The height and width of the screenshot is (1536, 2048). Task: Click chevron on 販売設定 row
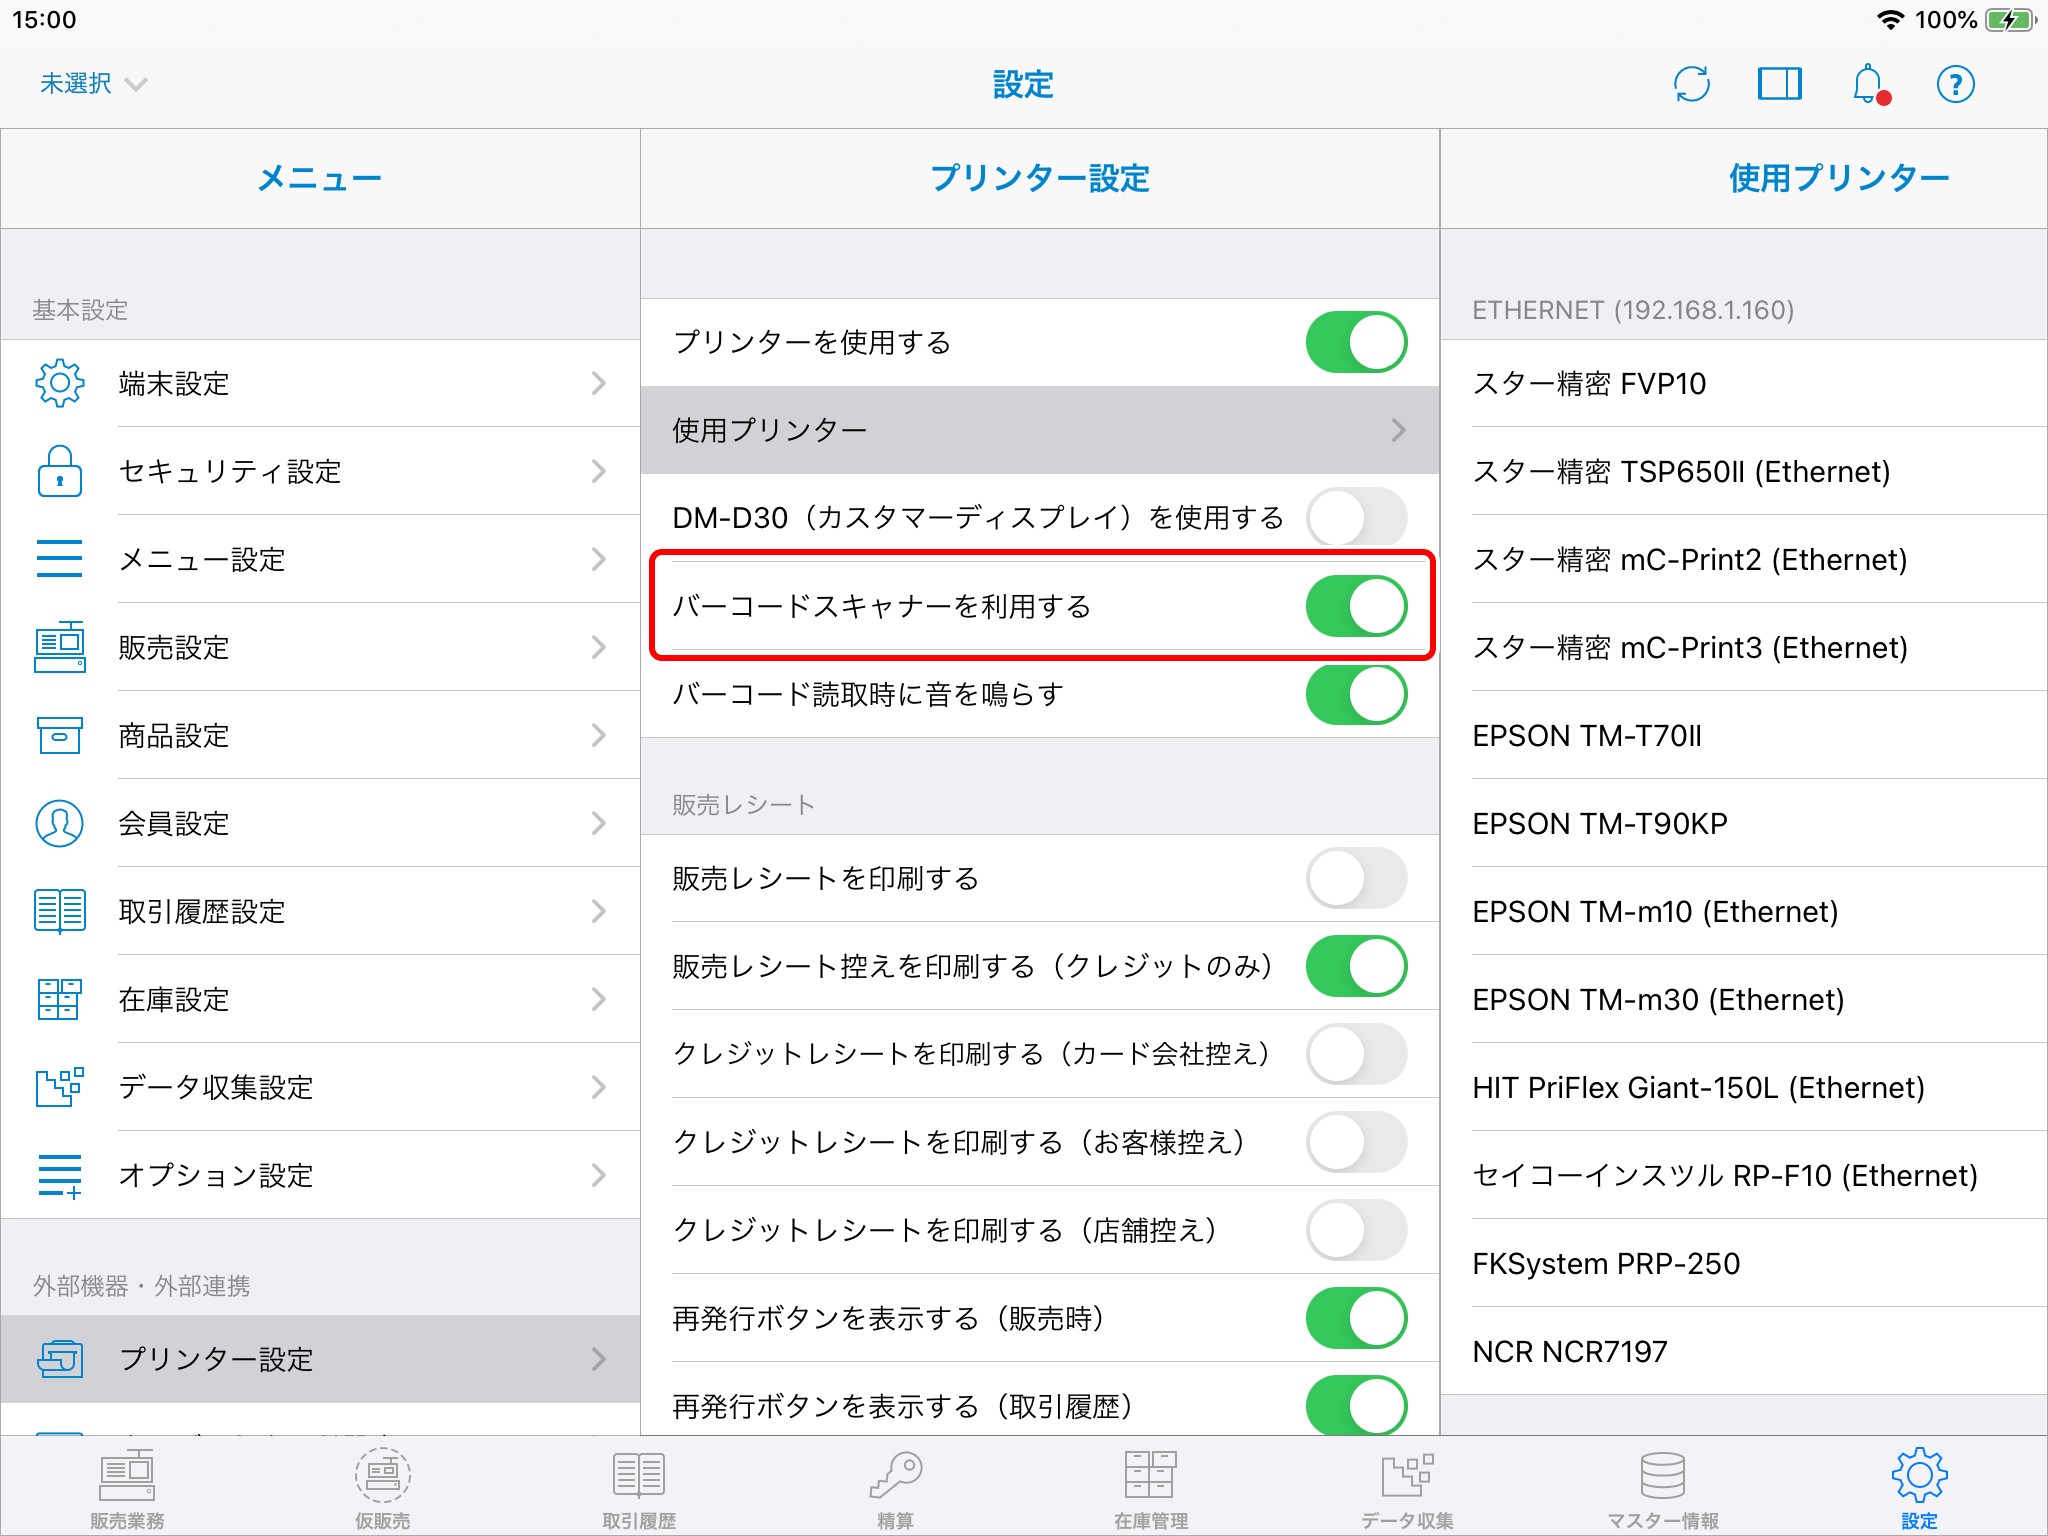[598, 647]
